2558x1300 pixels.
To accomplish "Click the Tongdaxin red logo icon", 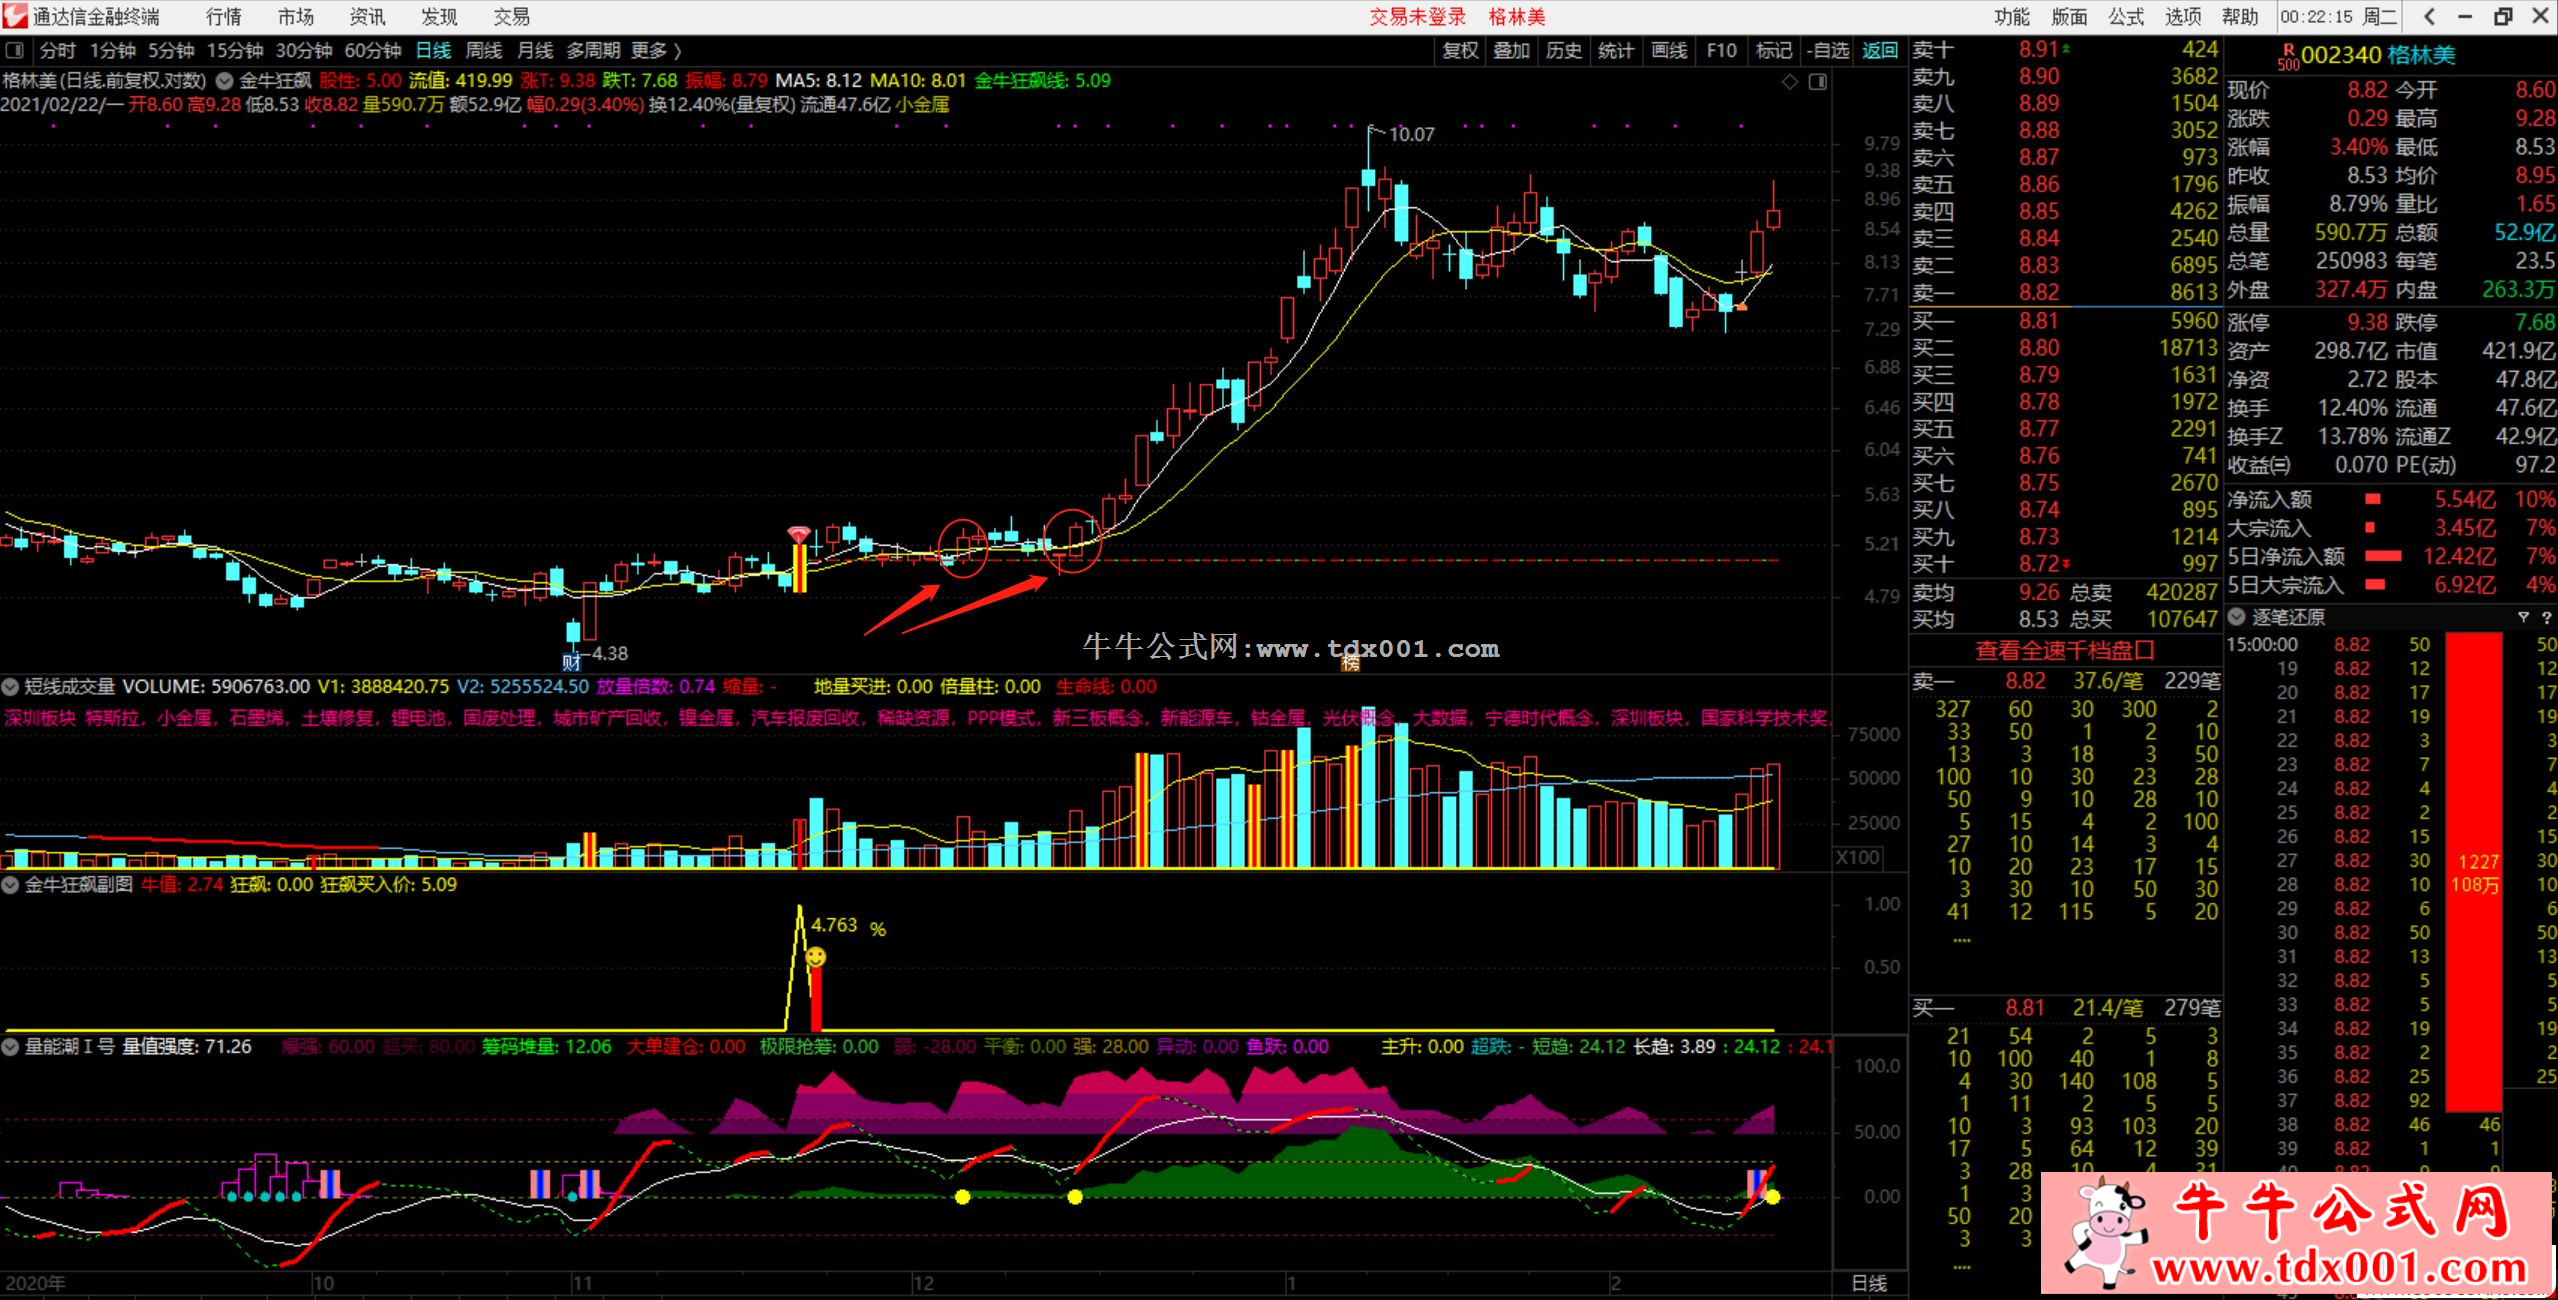I will tap(15, 15).
